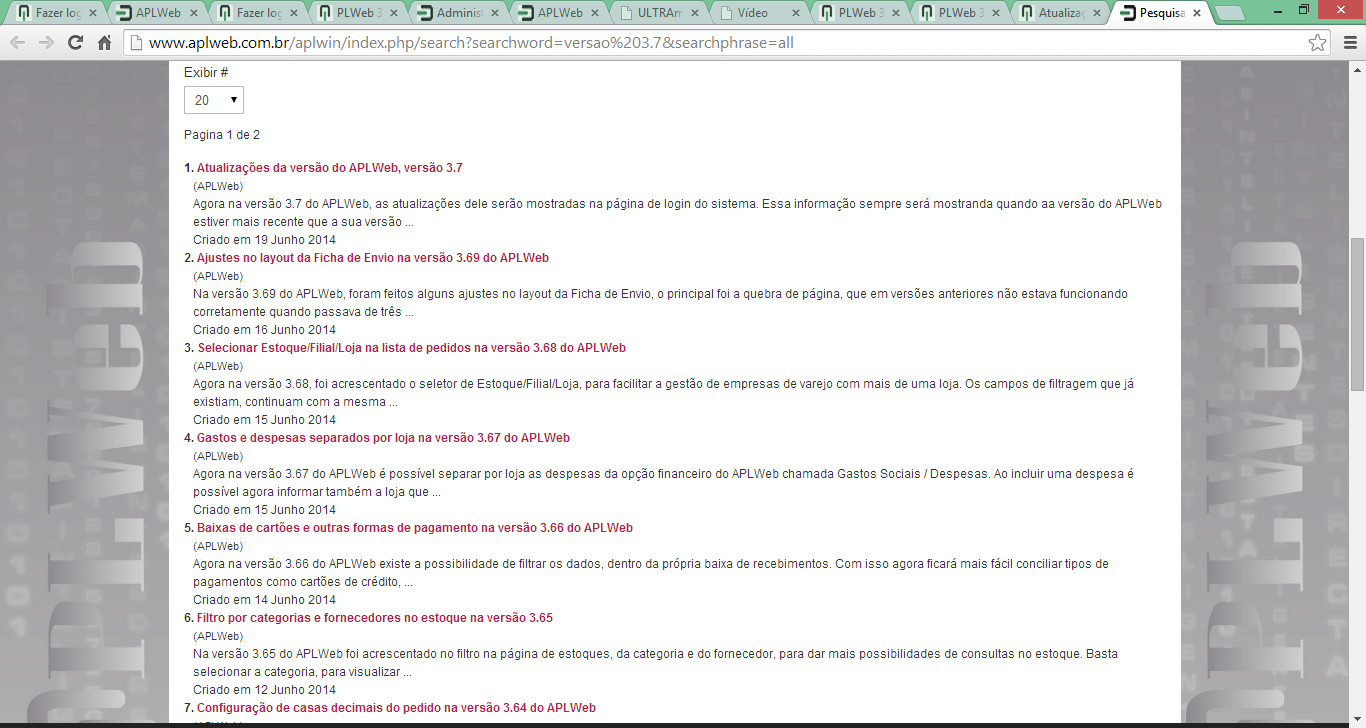Open the browser home page icon
Screen dimensions: 1366x728
[104, 43]
